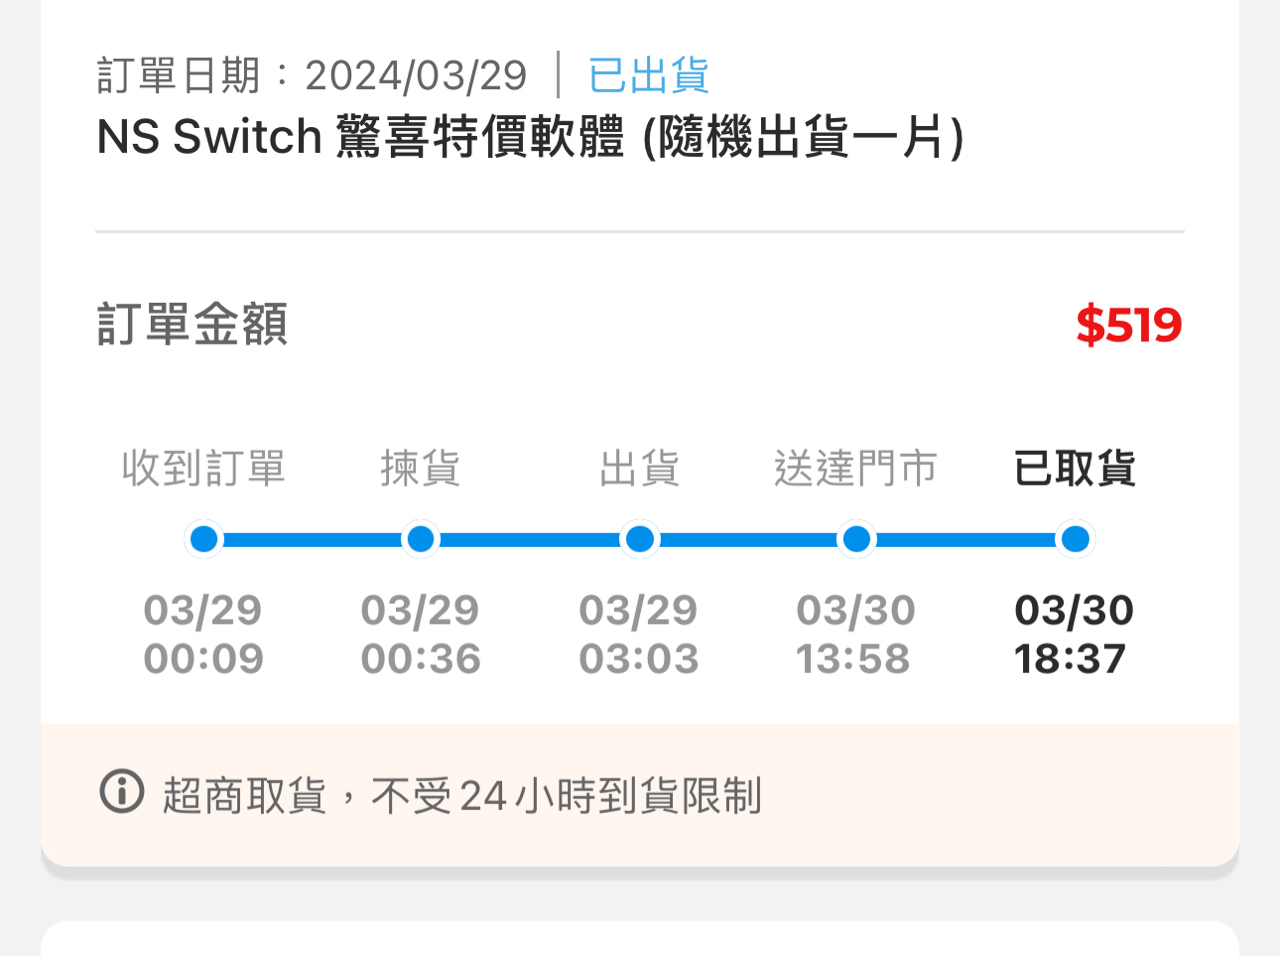Image resolution: width=1280 pixels, height=956 pixels.
Task: Select the 送達門市 timeline dot
Action: pyautogui.click(x=857, y=539)
